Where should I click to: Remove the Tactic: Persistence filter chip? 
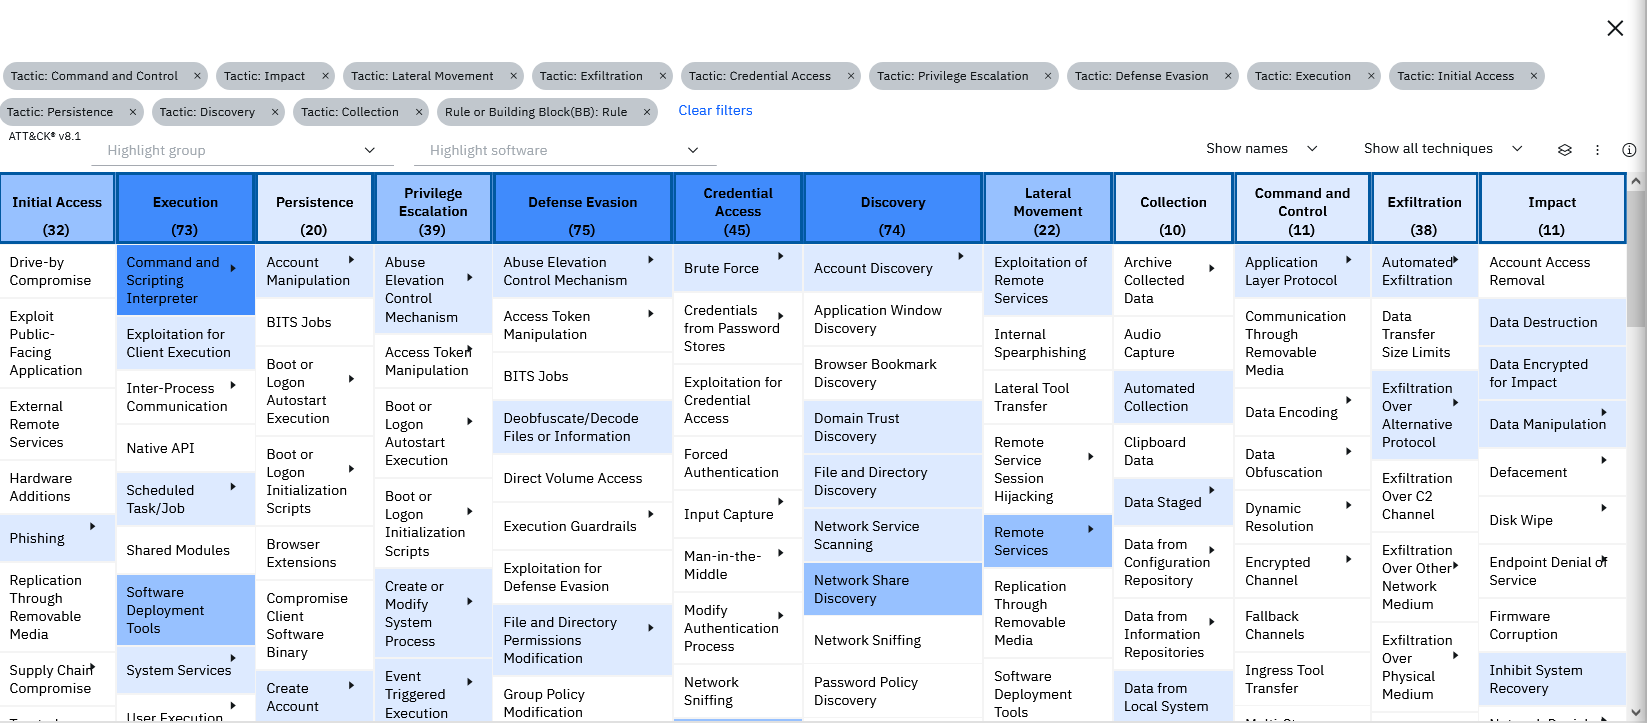point(133,112)
